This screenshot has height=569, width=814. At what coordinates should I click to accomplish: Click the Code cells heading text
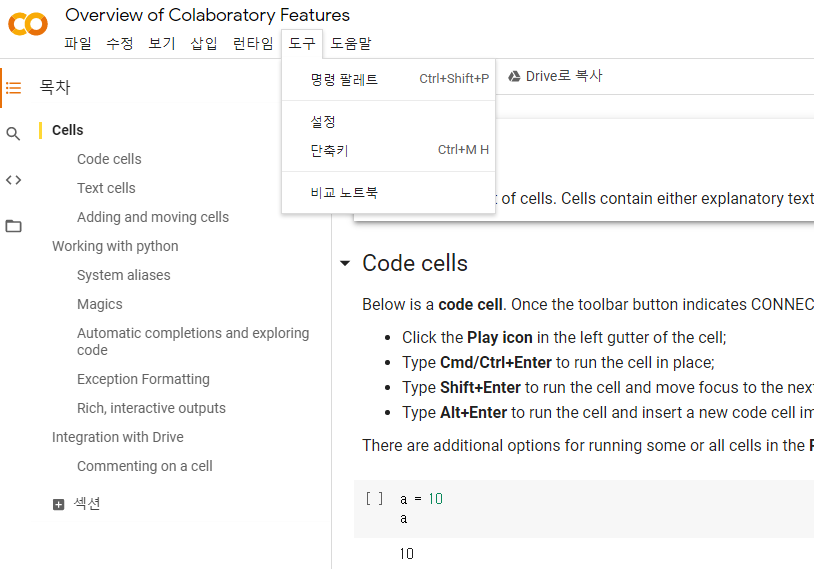coord(415,263)
